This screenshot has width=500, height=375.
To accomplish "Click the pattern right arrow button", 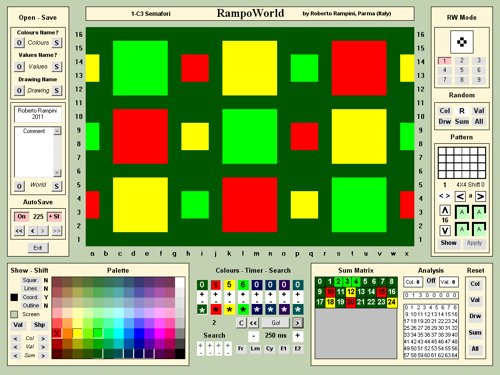I will 480,196.
